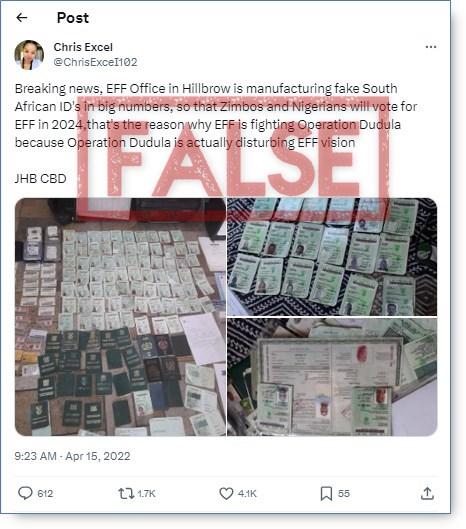View the 612 replies count
The width and height of the screenshot is (466, 529).
click(x=45, y=494)
